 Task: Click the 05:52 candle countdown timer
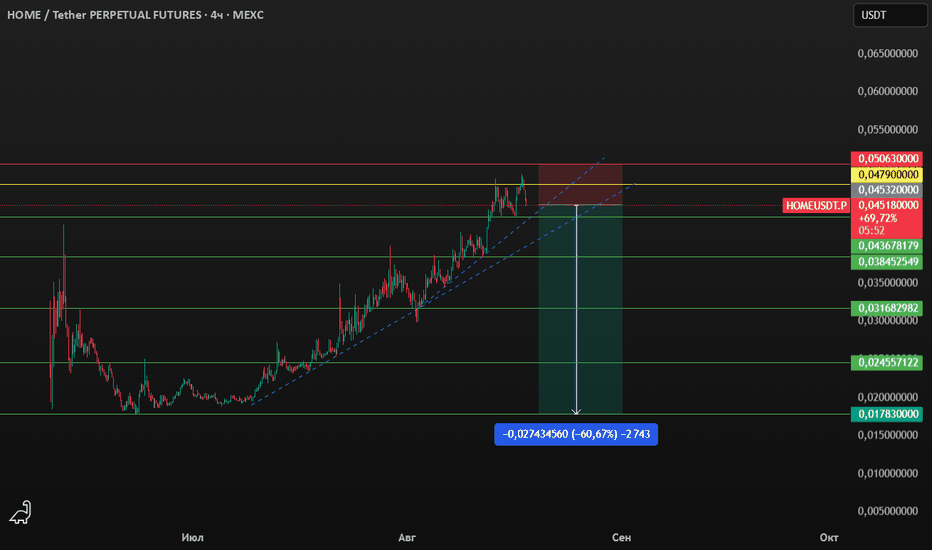tap(871, 231)
